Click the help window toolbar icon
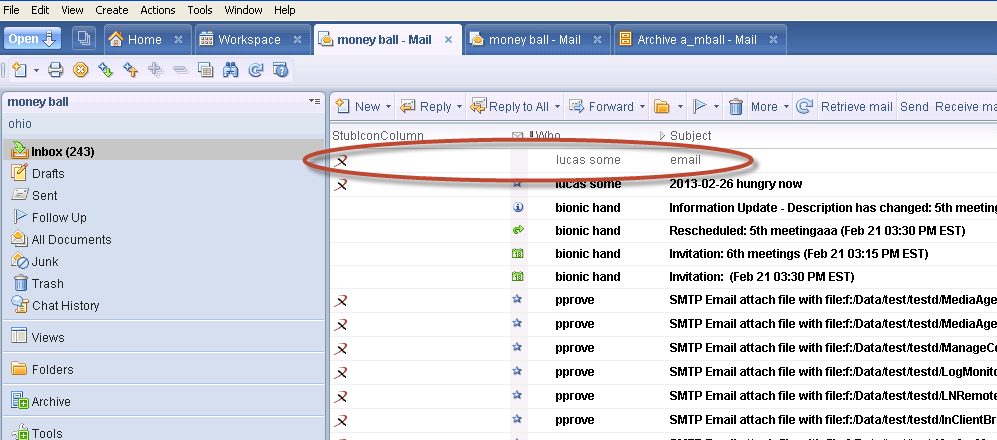 tap(280, 70)
